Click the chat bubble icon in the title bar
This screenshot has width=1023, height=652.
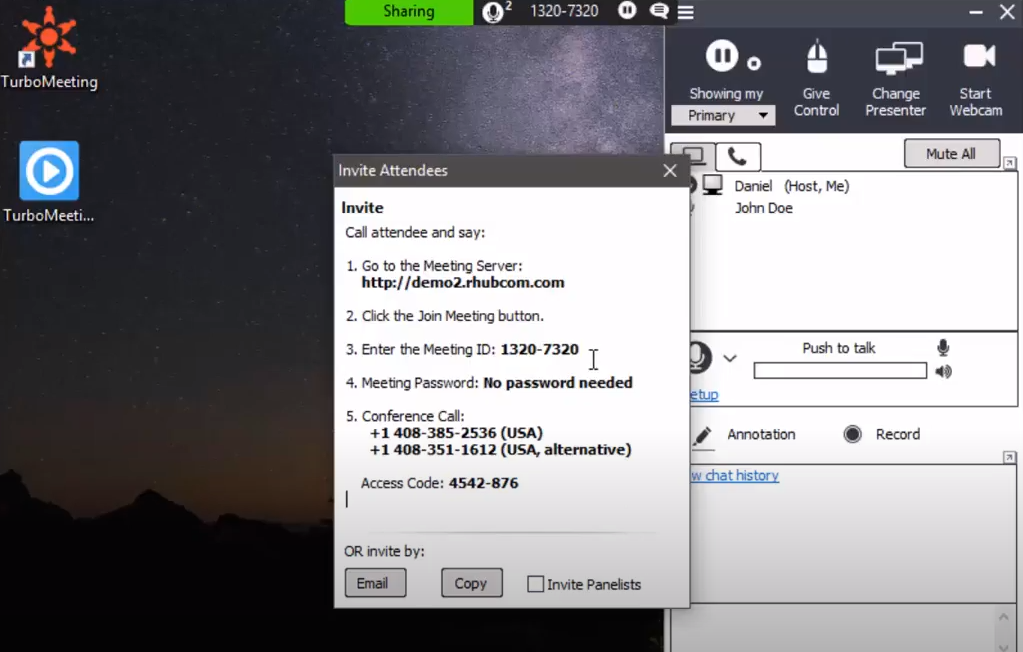(x=659, y=12)
